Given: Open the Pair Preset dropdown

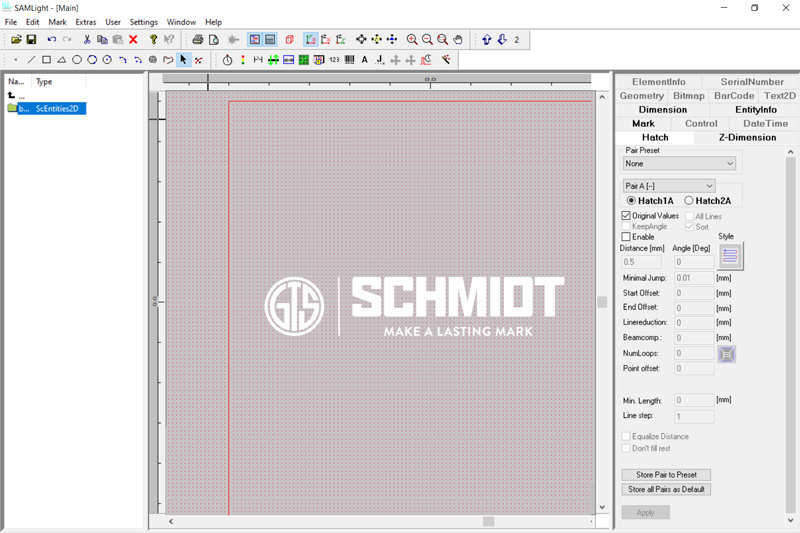Looking at the screenshot, I should point(680,164).
